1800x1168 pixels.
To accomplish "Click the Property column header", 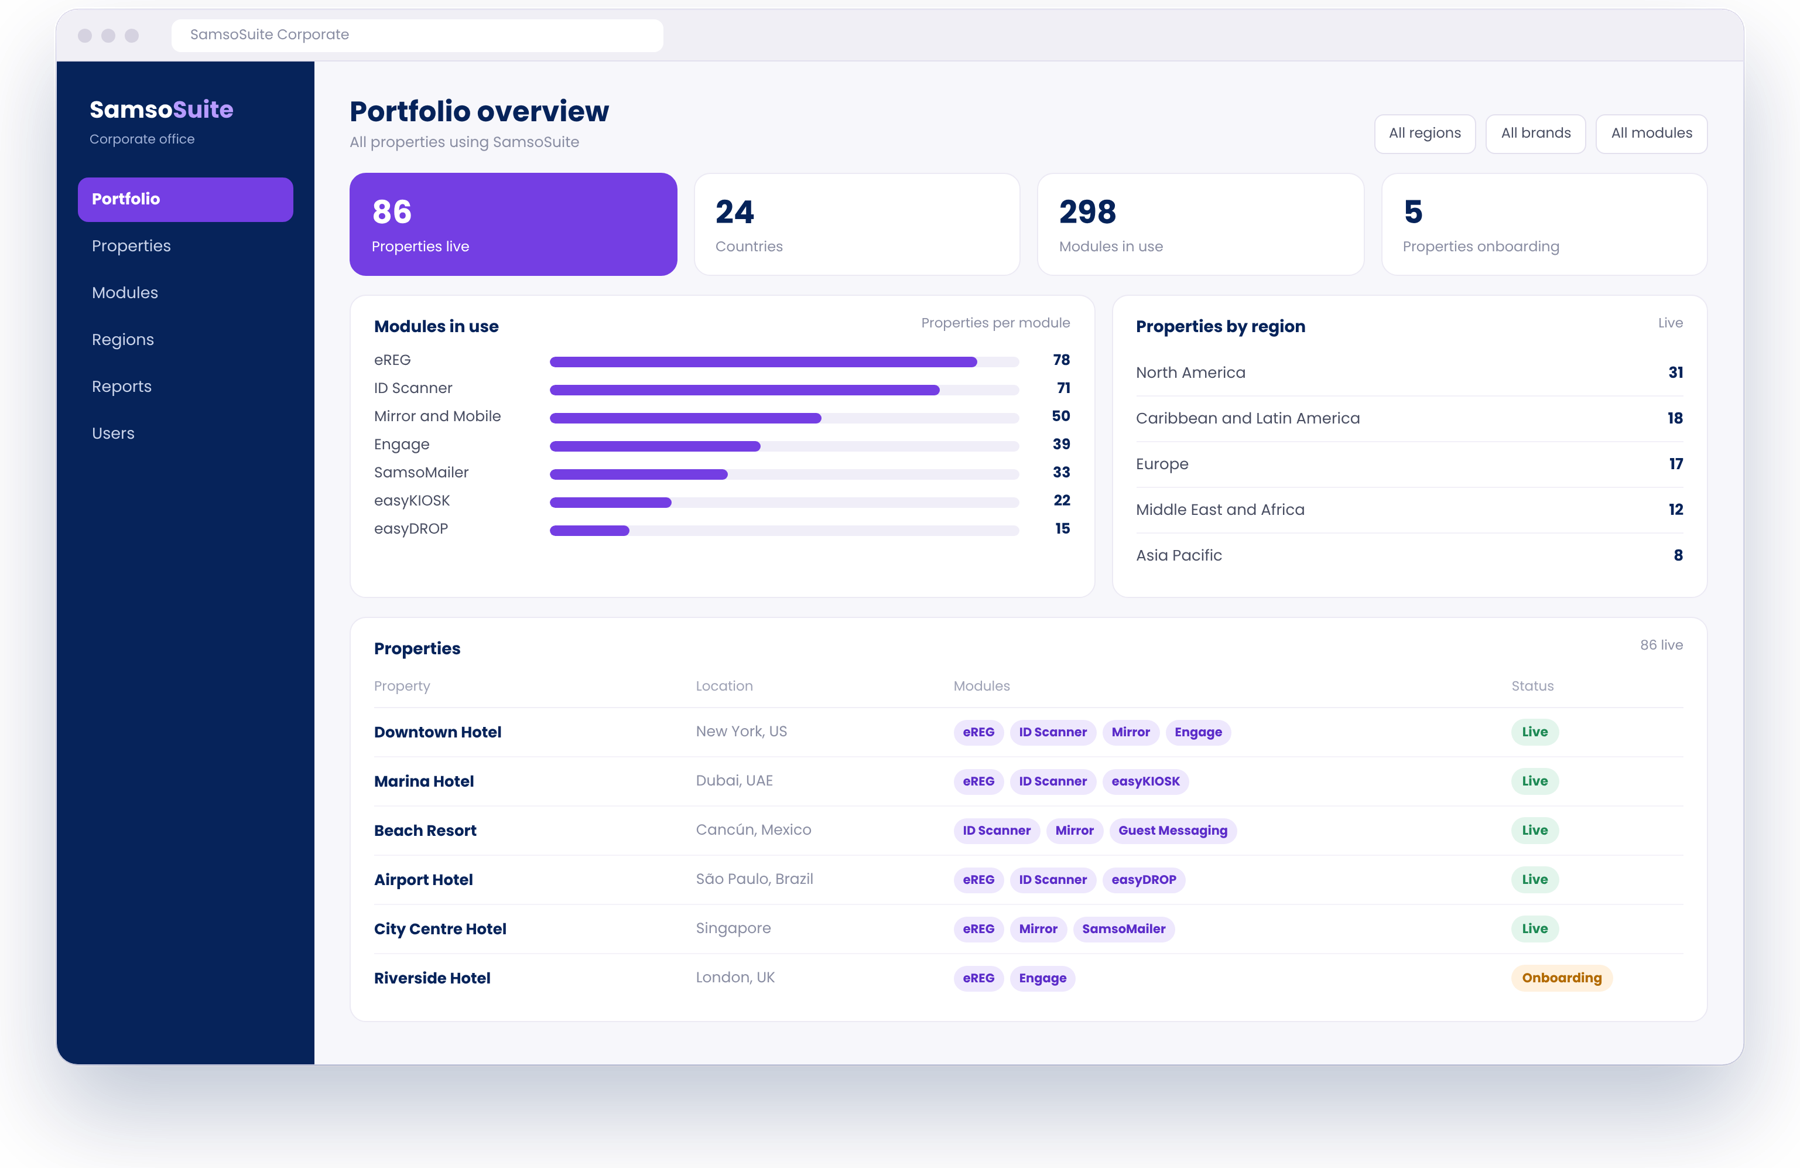I will point(402,686).
